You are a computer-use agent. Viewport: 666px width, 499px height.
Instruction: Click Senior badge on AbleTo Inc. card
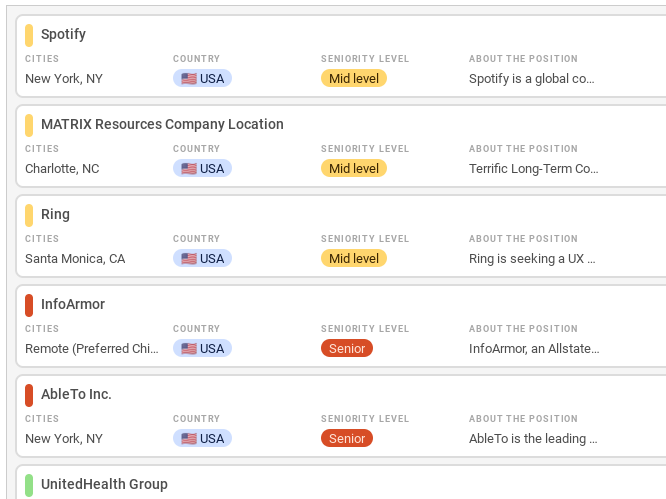pos(347,439)
